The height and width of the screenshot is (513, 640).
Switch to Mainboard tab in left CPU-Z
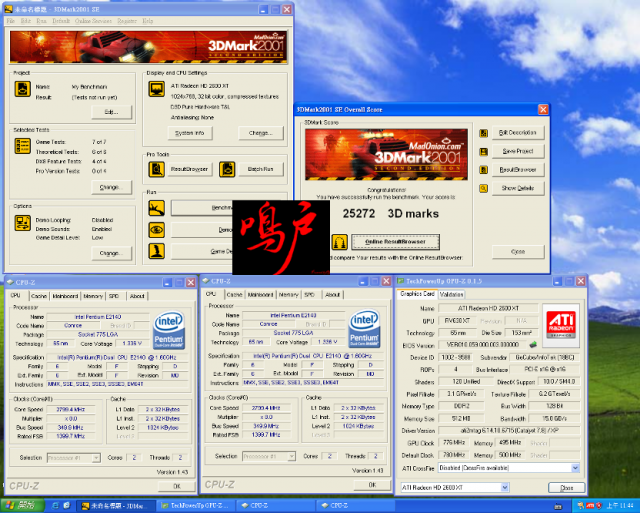click(65, 296)
